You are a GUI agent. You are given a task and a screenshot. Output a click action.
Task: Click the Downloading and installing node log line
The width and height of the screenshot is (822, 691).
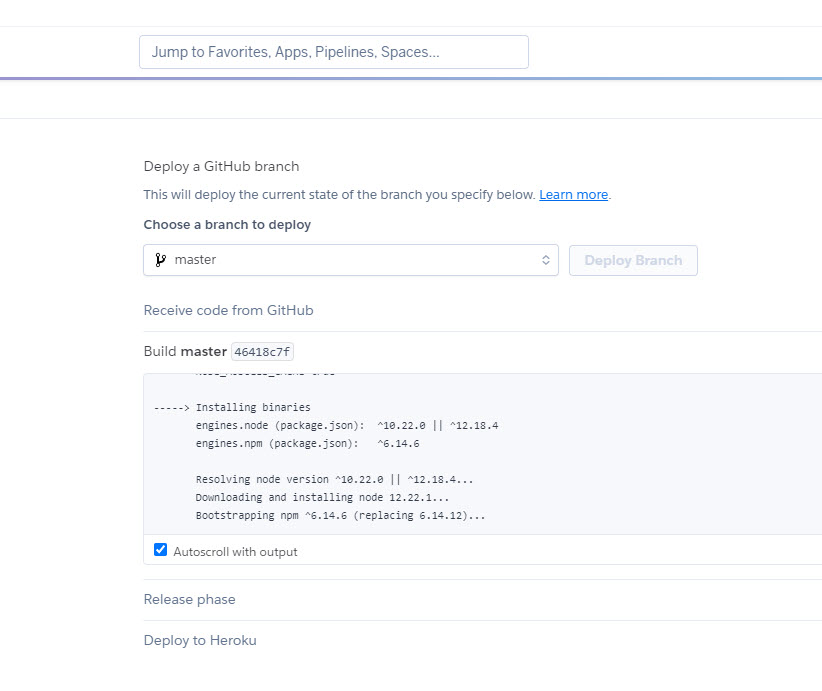(x=322, y=497)
